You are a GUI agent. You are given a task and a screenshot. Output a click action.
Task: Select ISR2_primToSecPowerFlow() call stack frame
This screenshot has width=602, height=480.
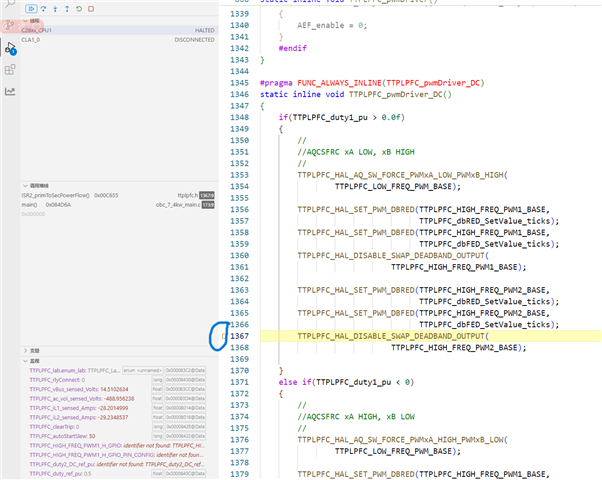coord(118,195)
